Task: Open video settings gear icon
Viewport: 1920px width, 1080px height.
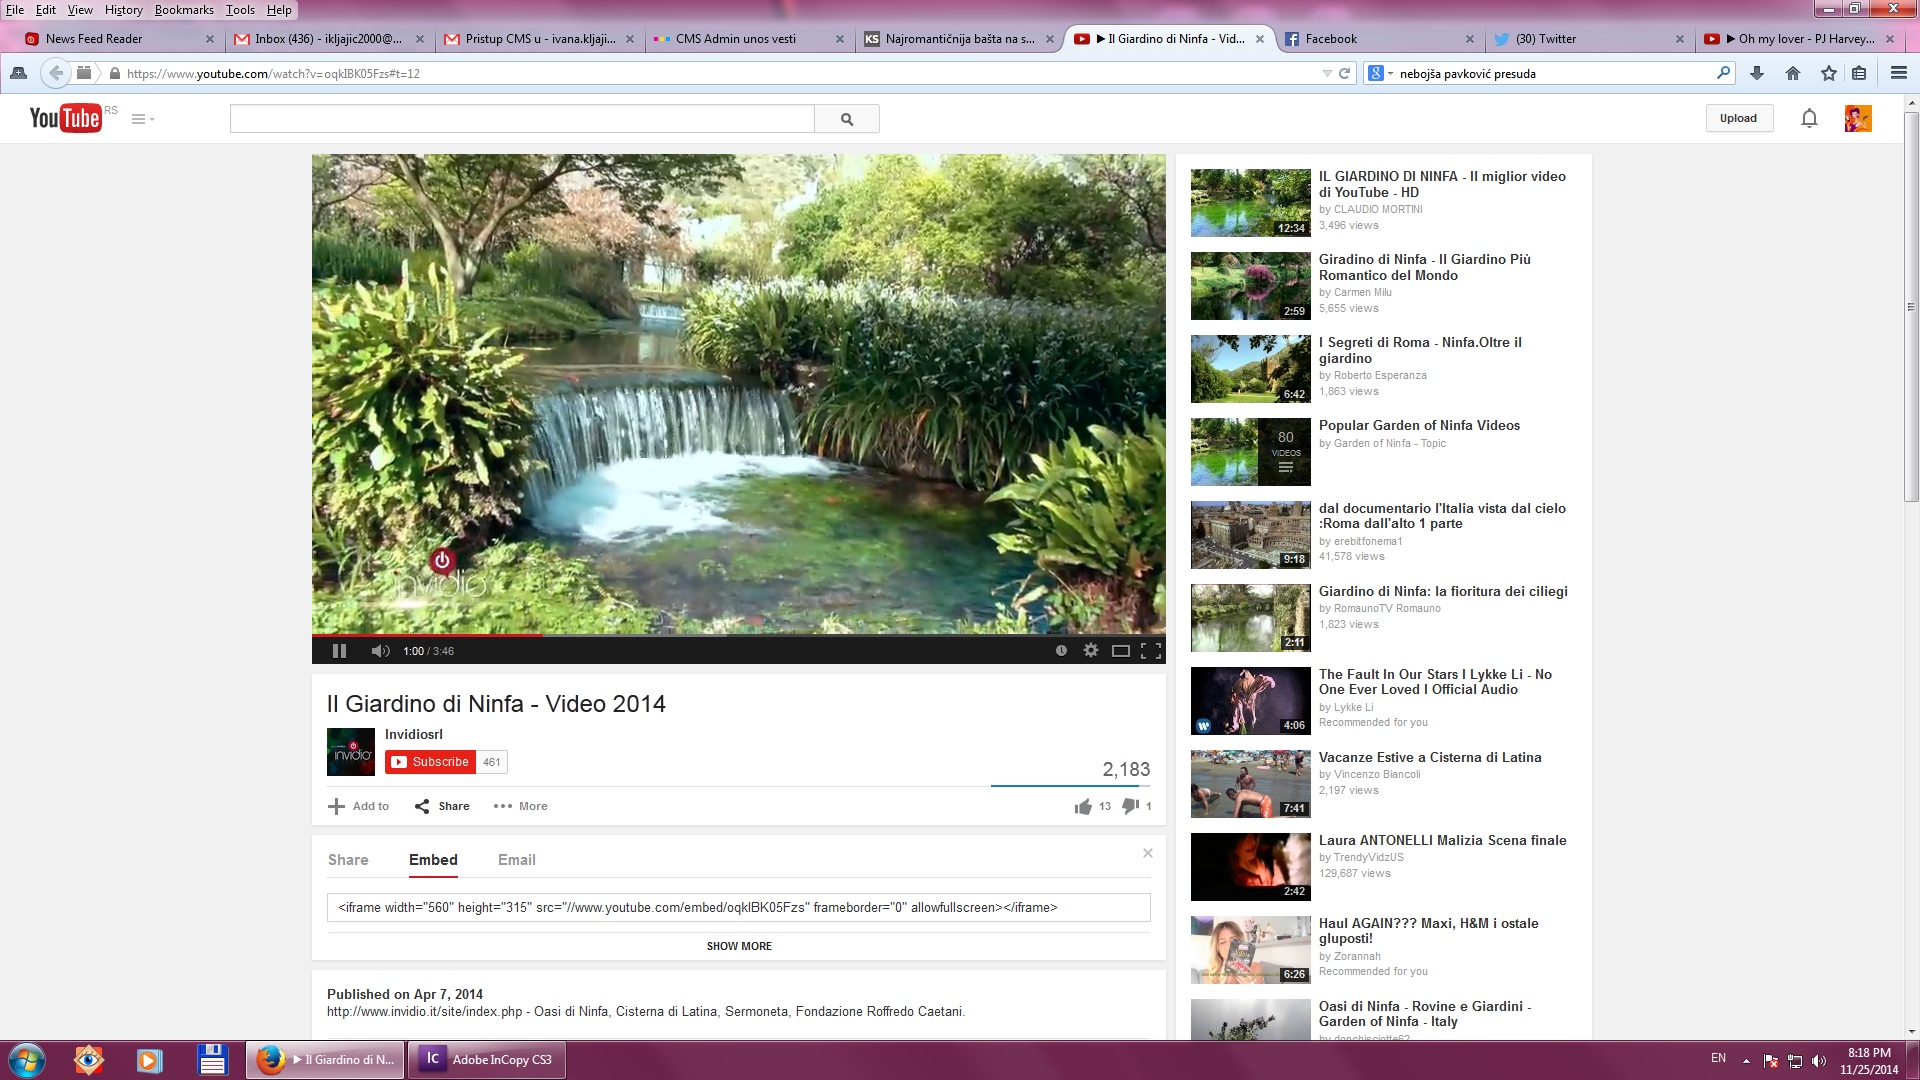Action: (1091, 651)
